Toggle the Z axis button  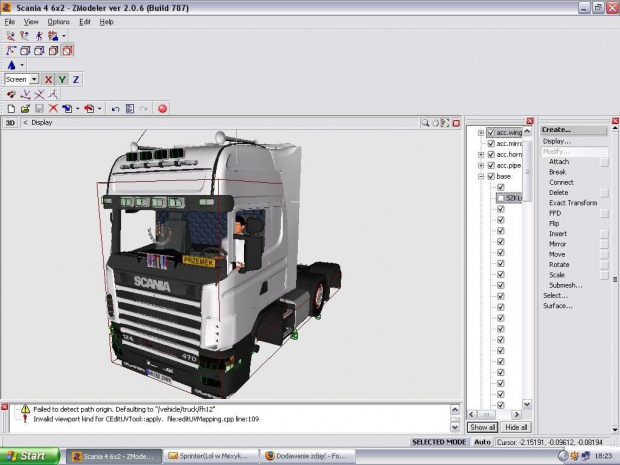(76, 79)
